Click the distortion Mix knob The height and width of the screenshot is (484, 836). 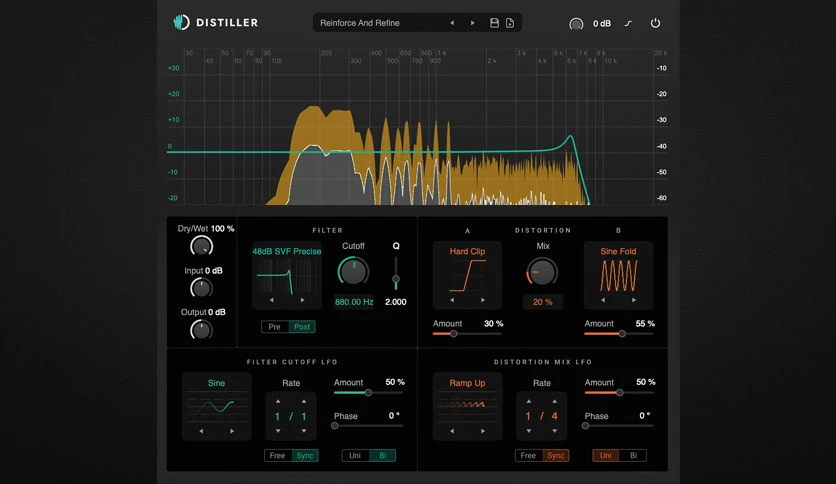click(542, 272)
